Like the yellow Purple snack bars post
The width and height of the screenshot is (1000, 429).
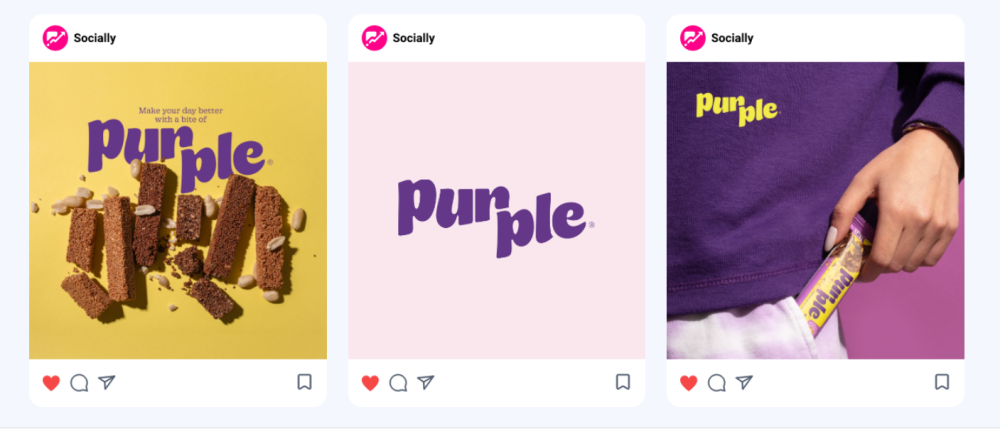coord(51,383)
